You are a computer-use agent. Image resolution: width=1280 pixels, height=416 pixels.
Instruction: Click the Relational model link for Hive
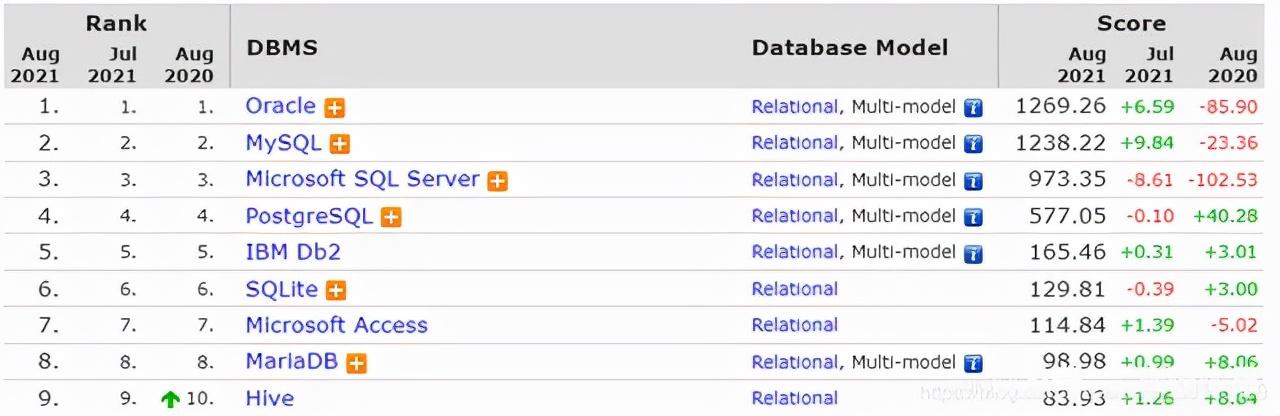795,398
